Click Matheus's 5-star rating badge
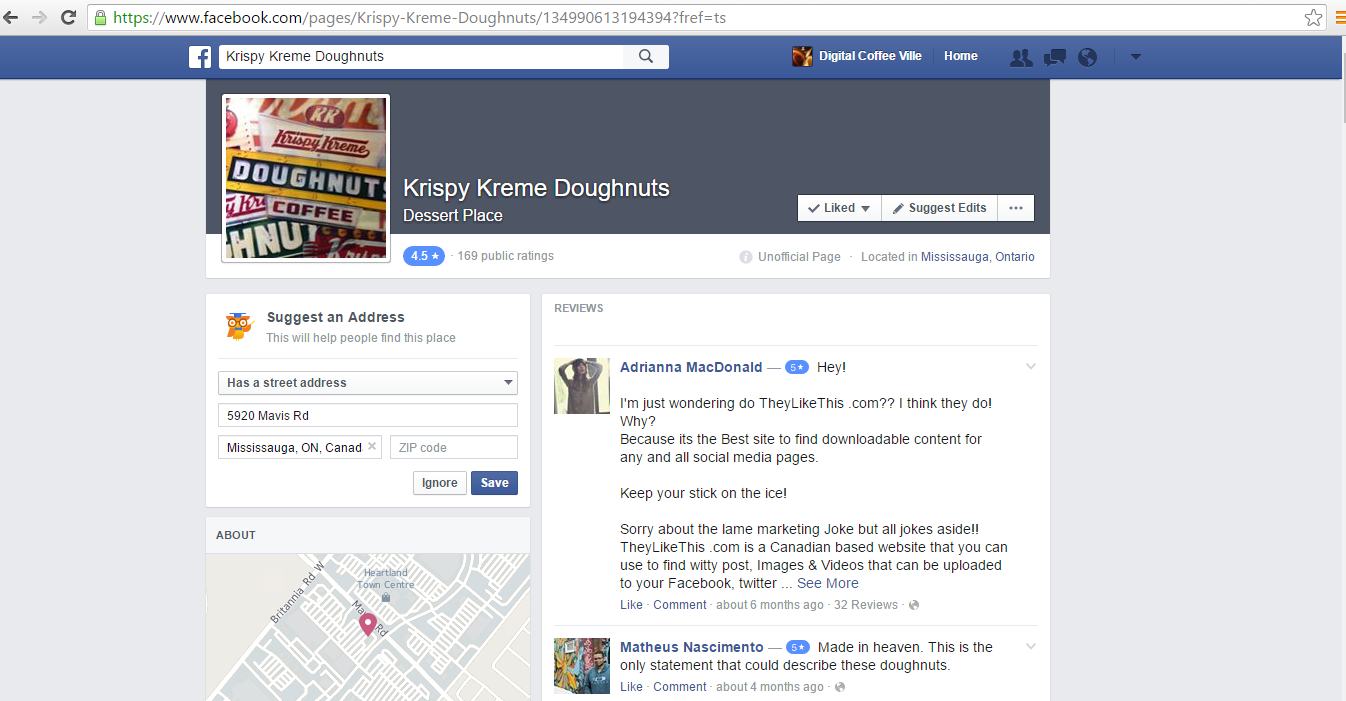This screenshot has width=1346, height=701. point(797,647)
